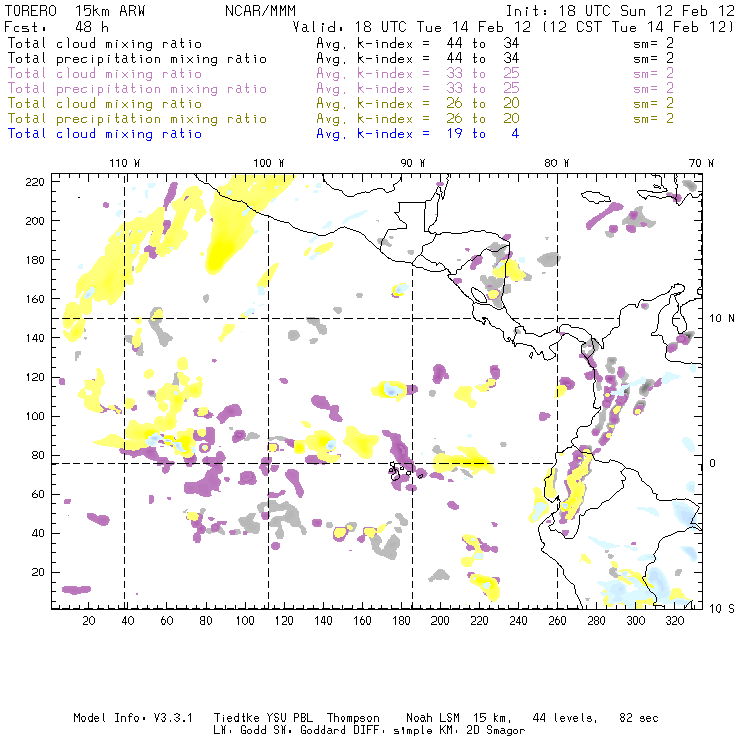This screenshot has height=740, width=740.
Task: Click the "110 W" longitude label
Action: tap(125, 163)
